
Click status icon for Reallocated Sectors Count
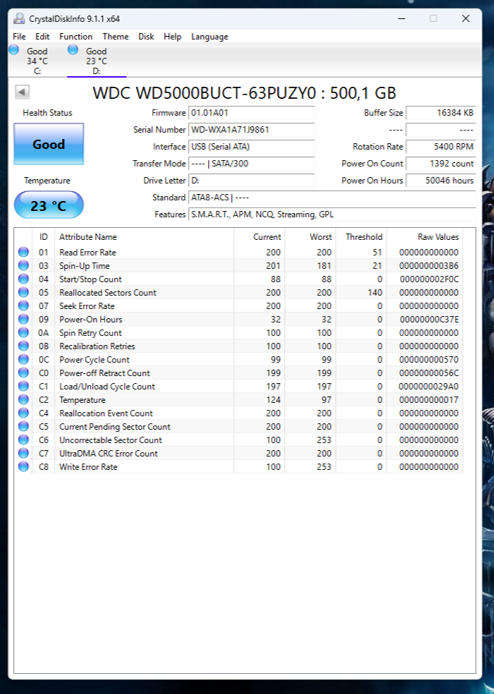[23, 292]
